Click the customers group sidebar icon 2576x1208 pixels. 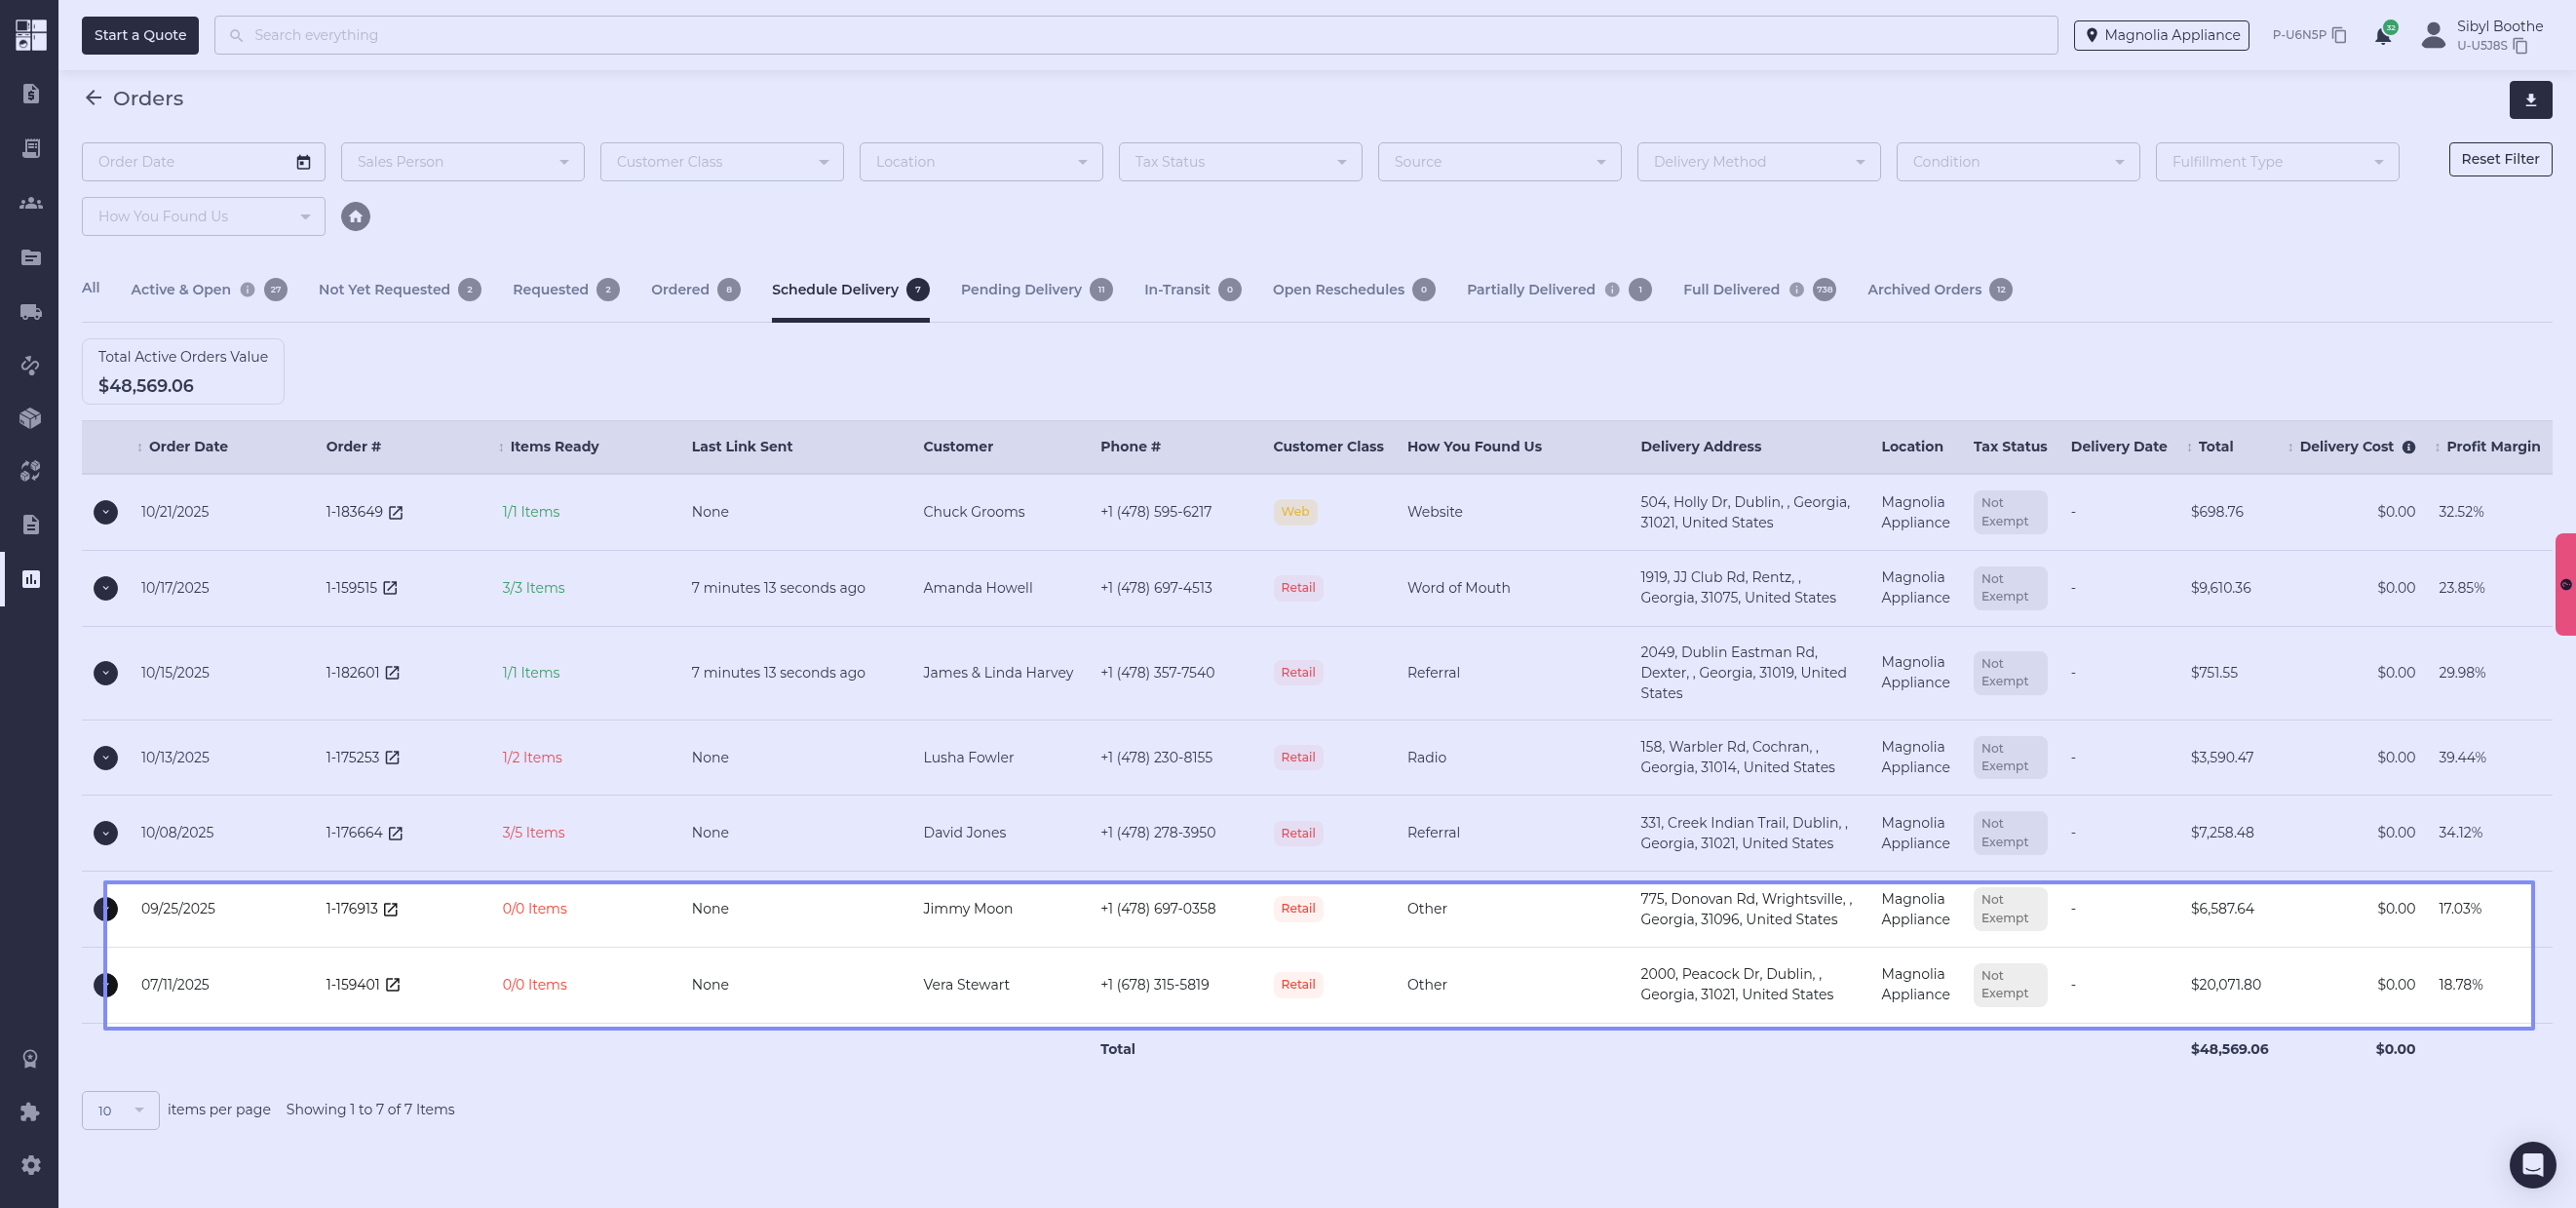31,203
